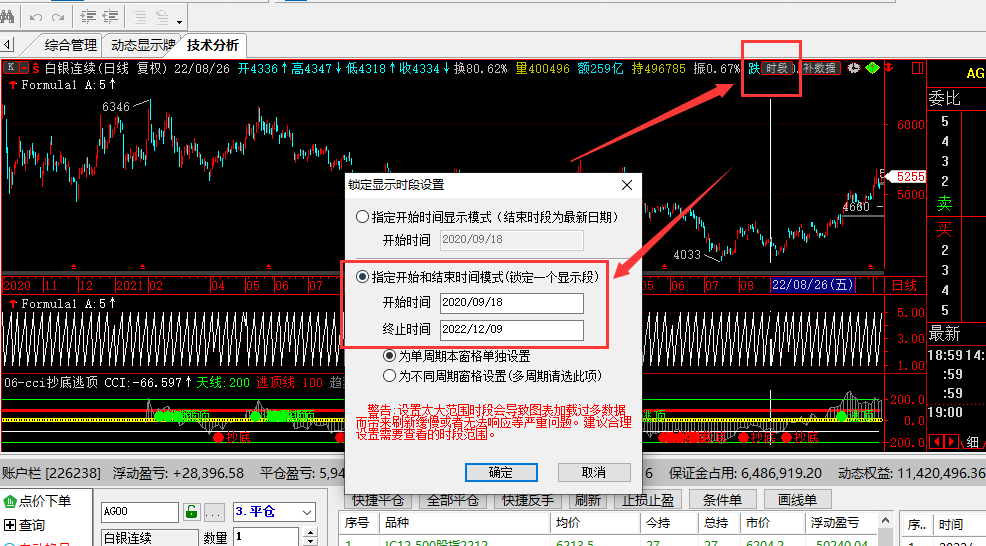The width and height of the screenshot is (986, 546).
Task: Click the 日线 period label
Action: [x=904, y=286]
